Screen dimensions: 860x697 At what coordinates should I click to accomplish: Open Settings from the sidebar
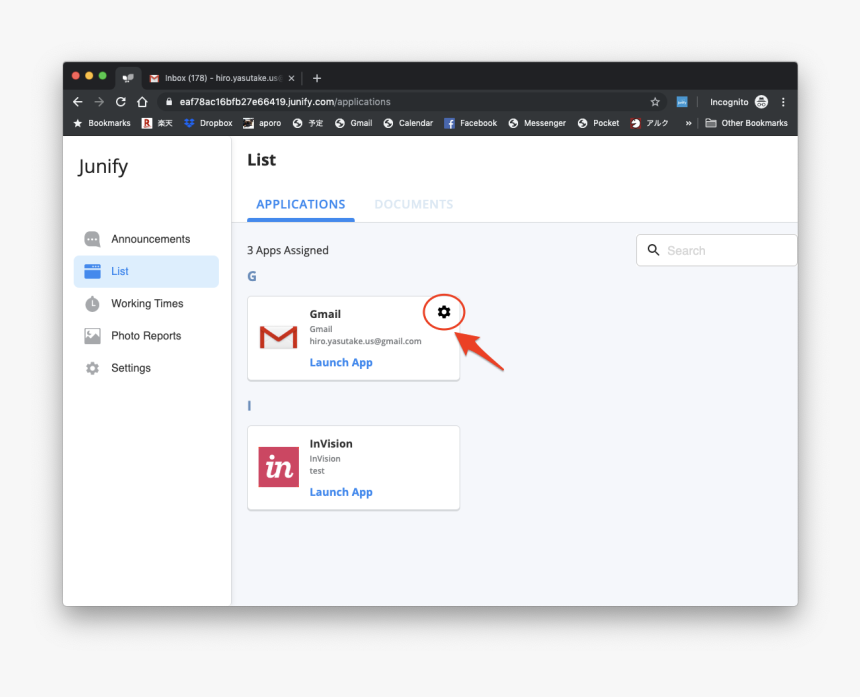130,368
